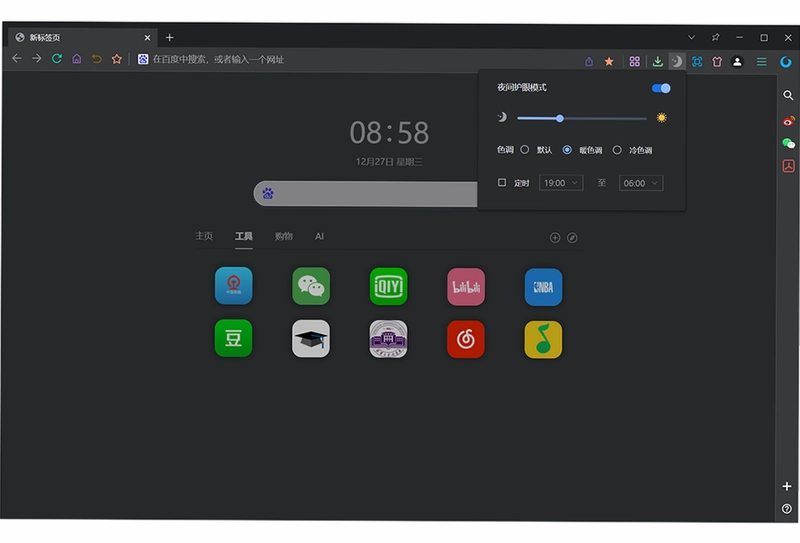Click the Baidu paw icon in address bar
Image resolution: width=800 pixels, height=543 pixels.
pos(143,59)
